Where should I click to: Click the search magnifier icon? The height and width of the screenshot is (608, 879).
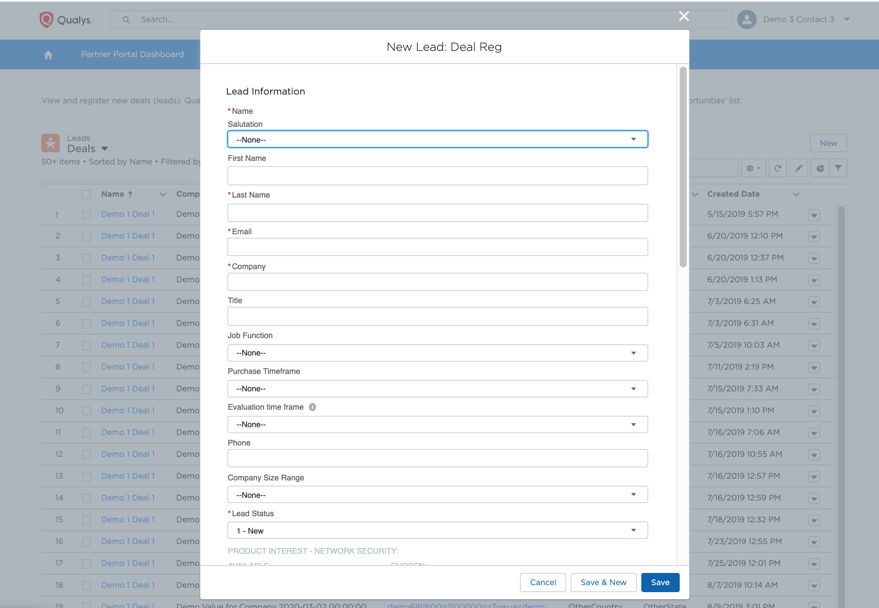[x=126, y=20]
